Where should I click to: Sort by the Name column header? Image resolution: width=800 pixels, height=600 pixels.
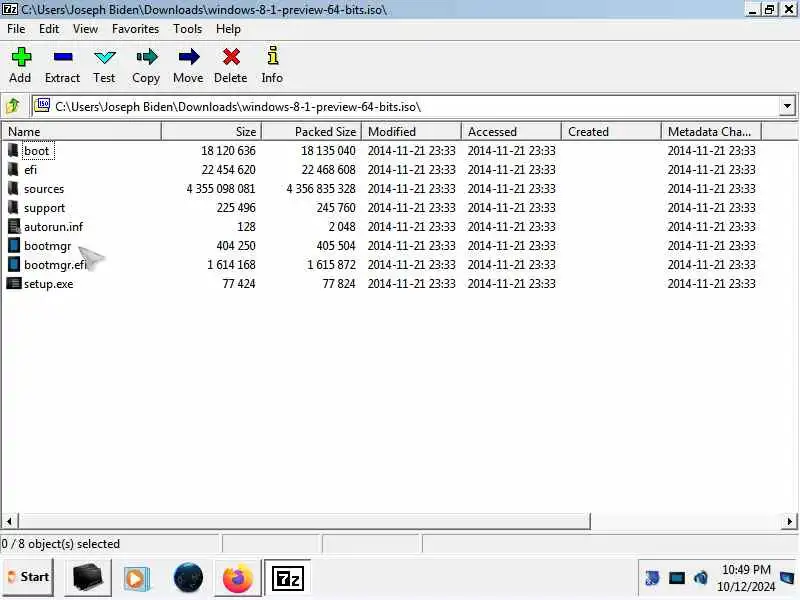pyautogui.click(x=82, y=132)
